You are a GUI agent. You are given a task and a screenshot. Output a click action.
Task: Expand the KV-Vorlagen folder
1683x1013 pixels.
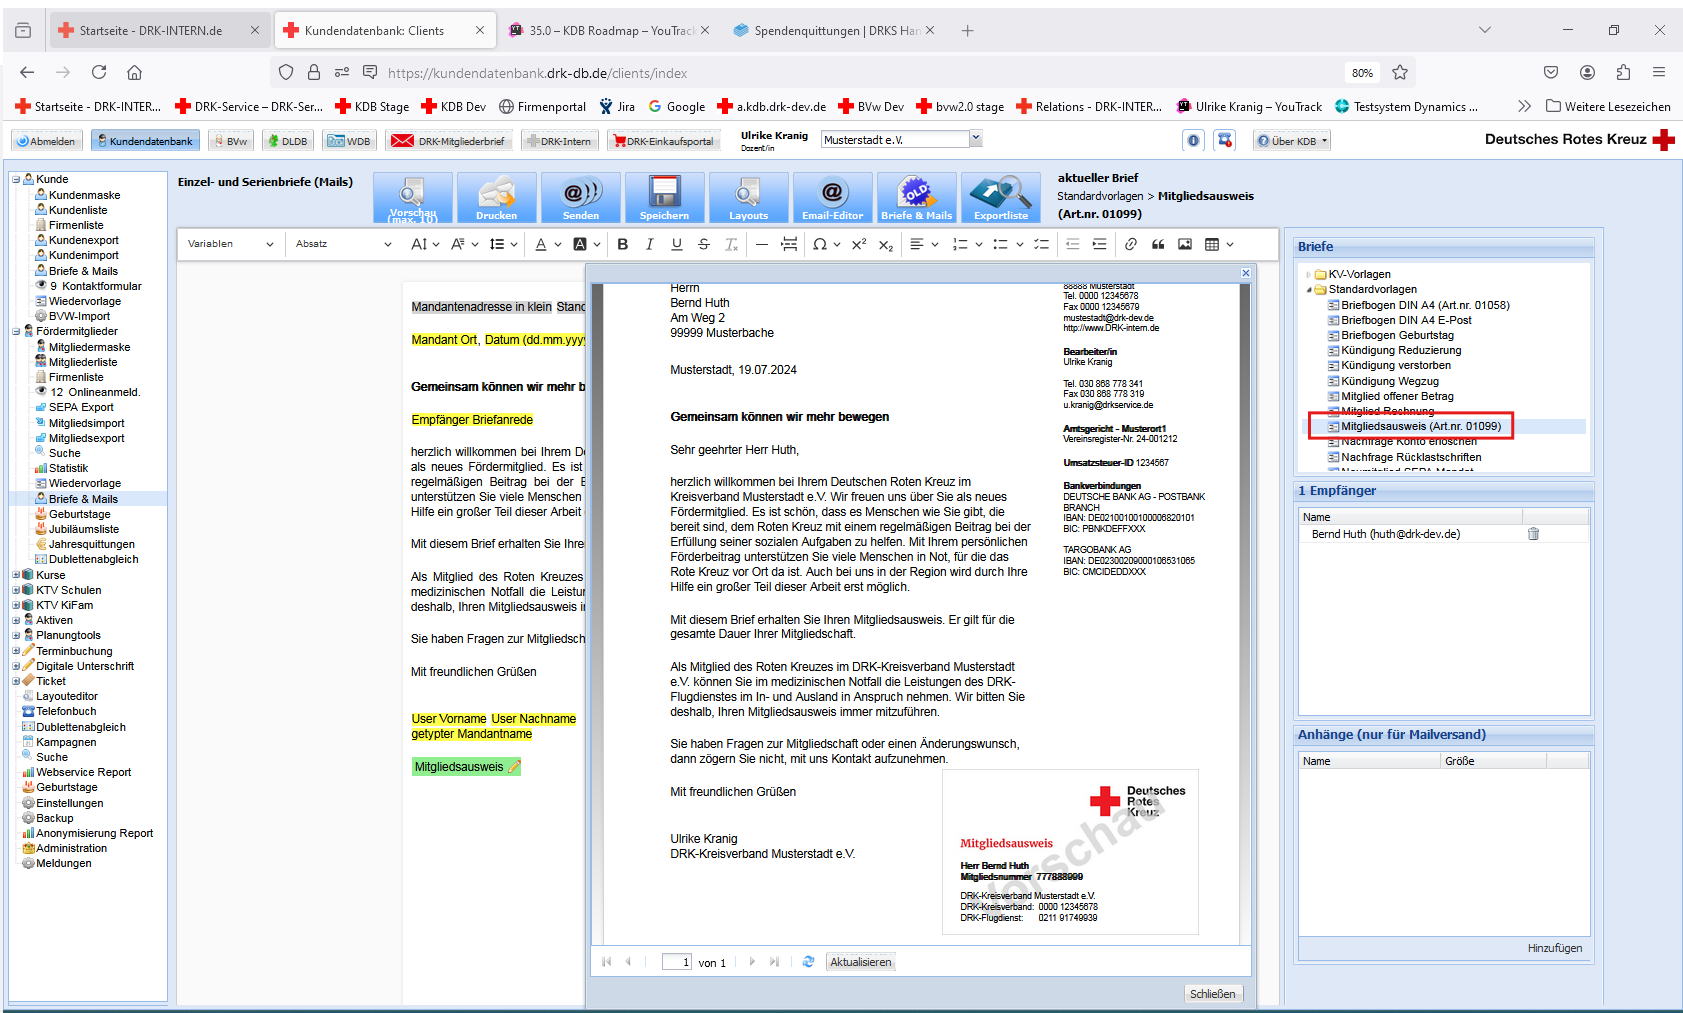click(x=1309, y=274)
